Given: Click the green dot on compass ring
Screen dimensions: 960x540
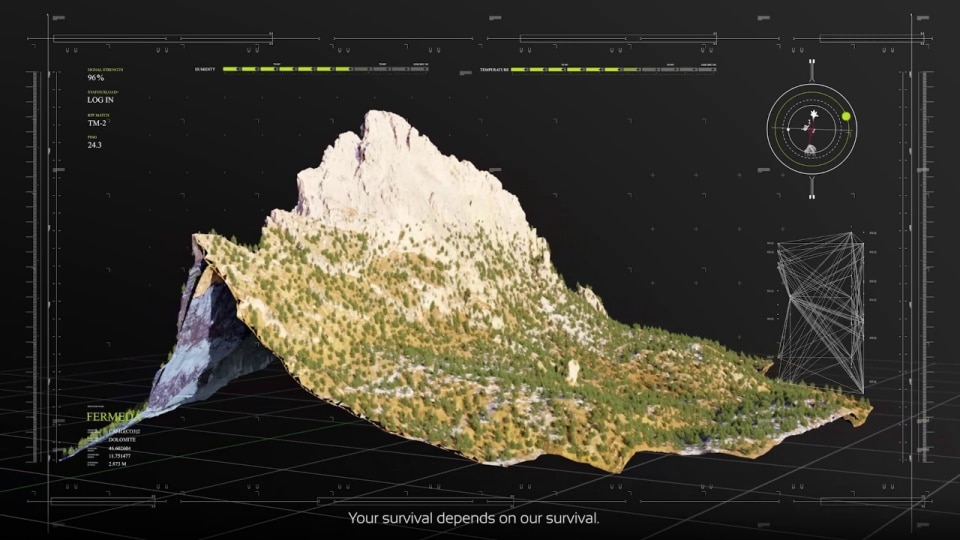Looking at the screenshot, I should pos(846,117).
